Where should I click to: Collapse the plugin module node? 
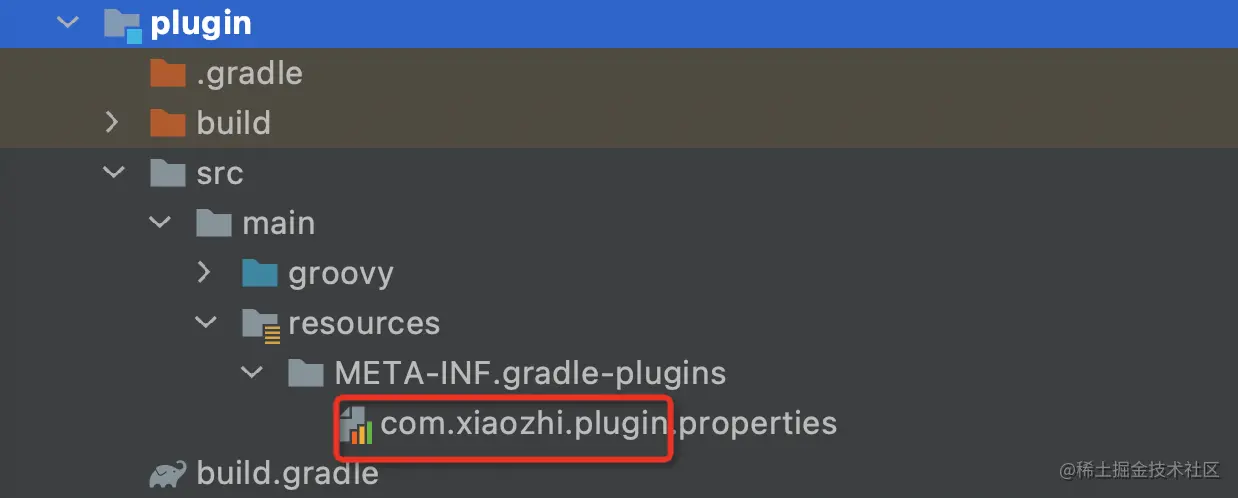coord(68,22)
